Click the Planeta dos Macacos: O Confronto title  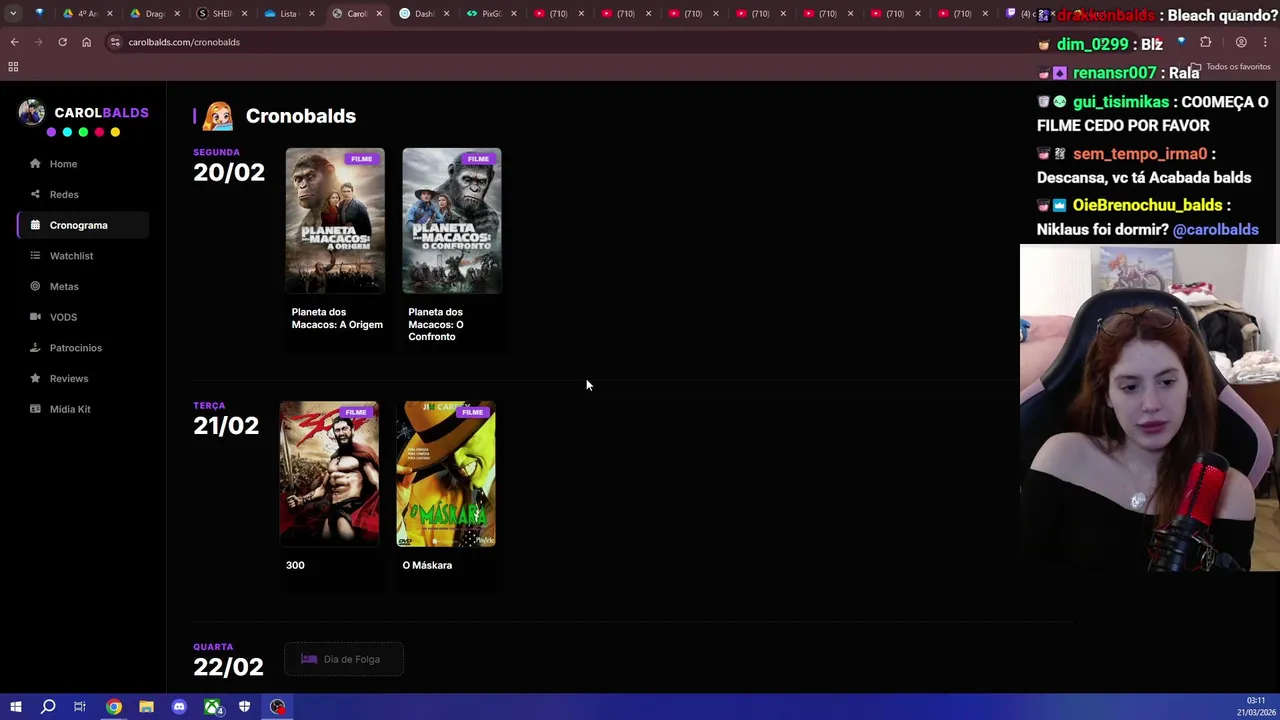pos(436,324)
